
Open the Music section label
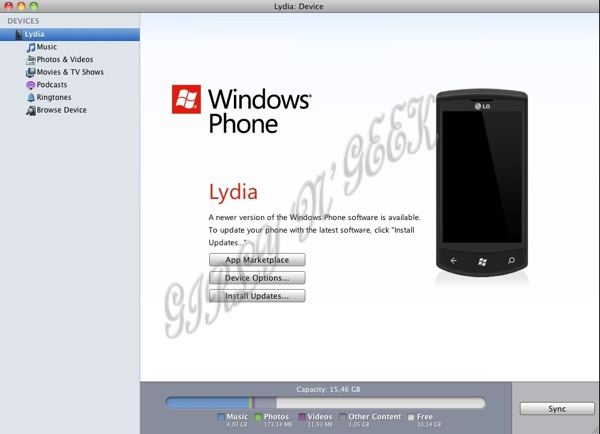[x=47, y=47]
